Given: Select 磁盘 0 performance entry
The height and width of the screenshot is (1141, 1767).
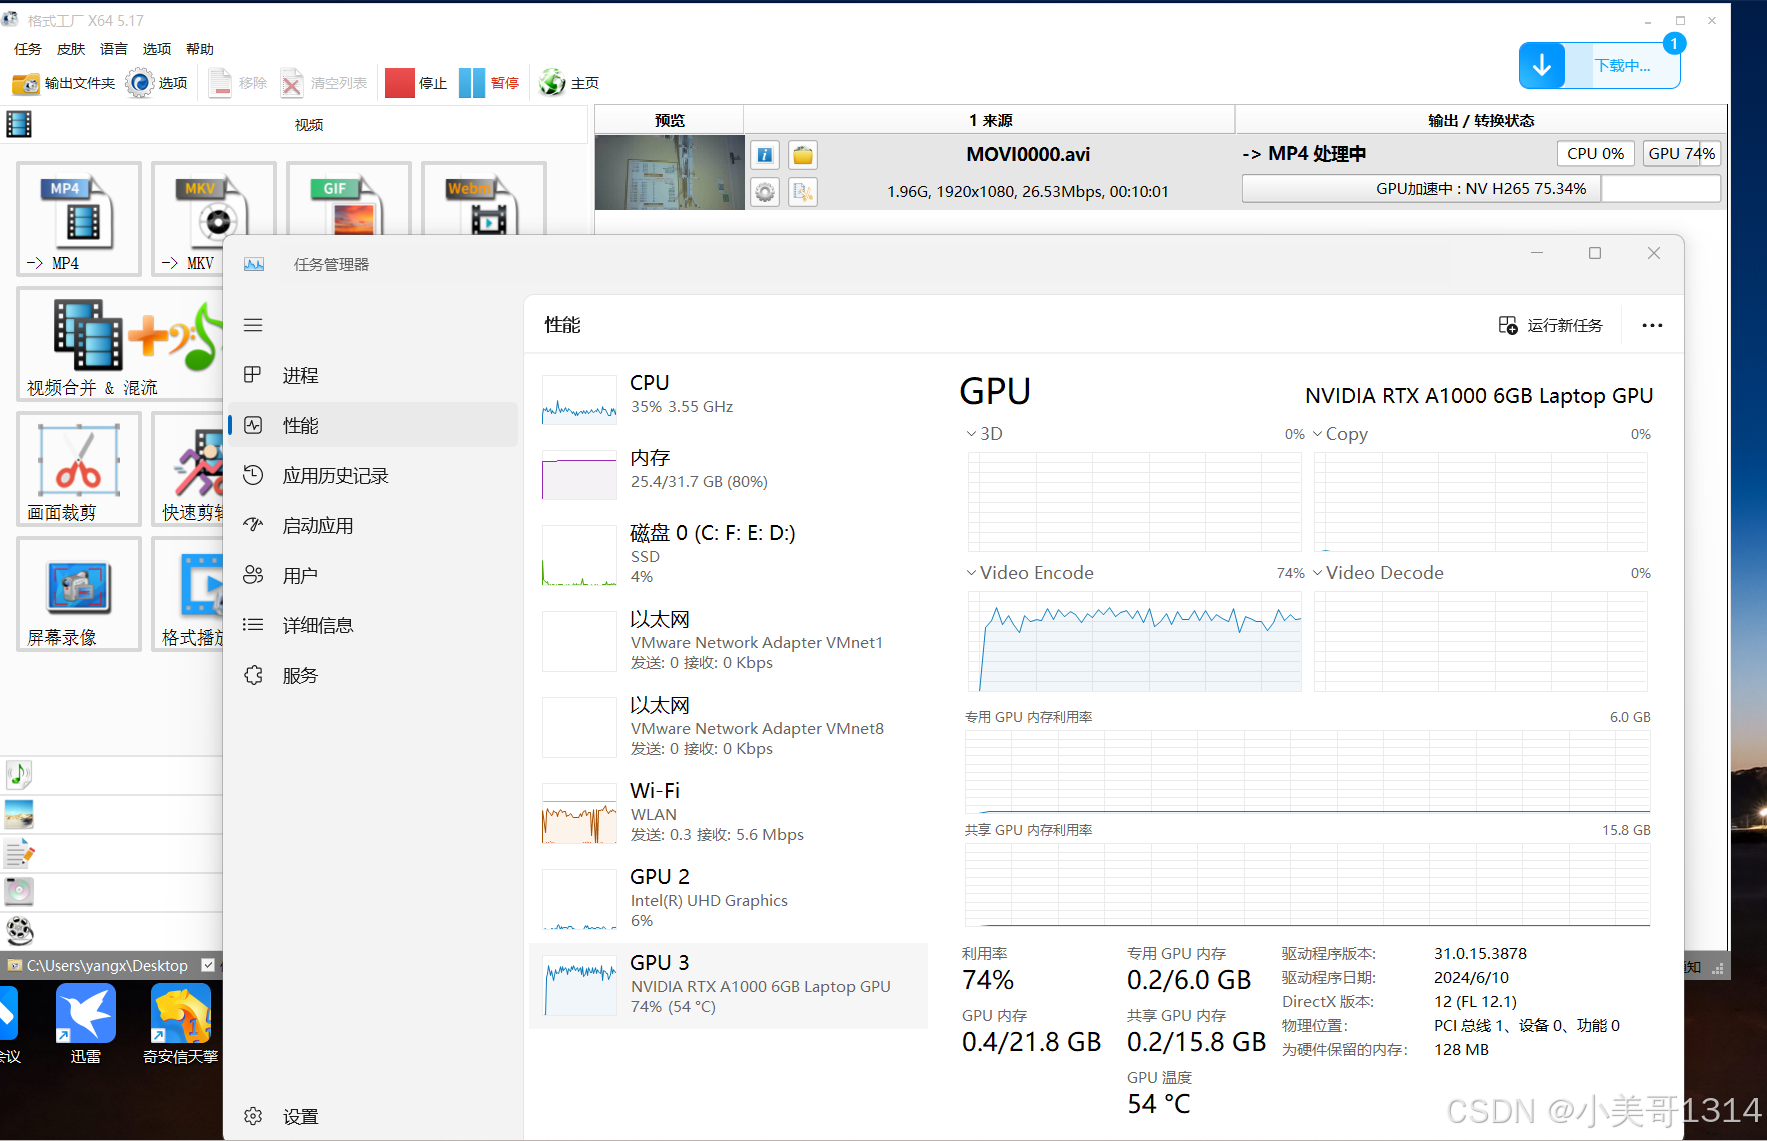Looking at the screenshot, I should click(728, 555).
